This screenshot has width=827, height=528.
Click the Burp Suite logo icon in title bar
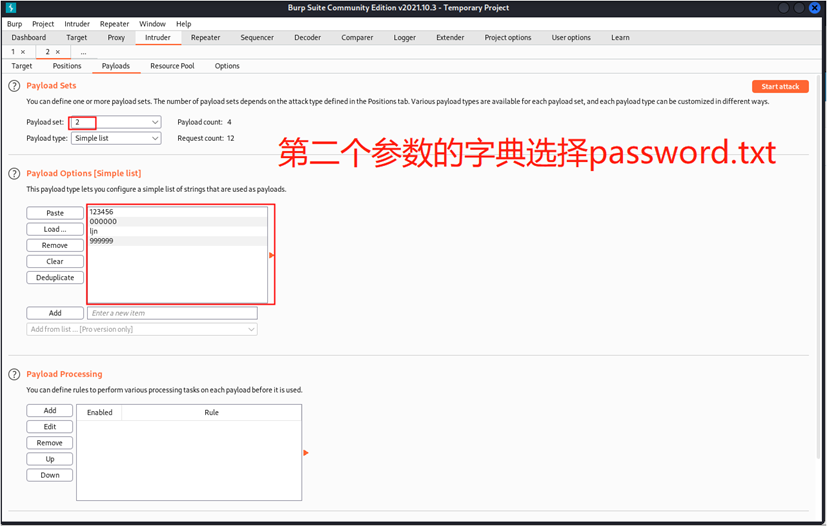11,8
